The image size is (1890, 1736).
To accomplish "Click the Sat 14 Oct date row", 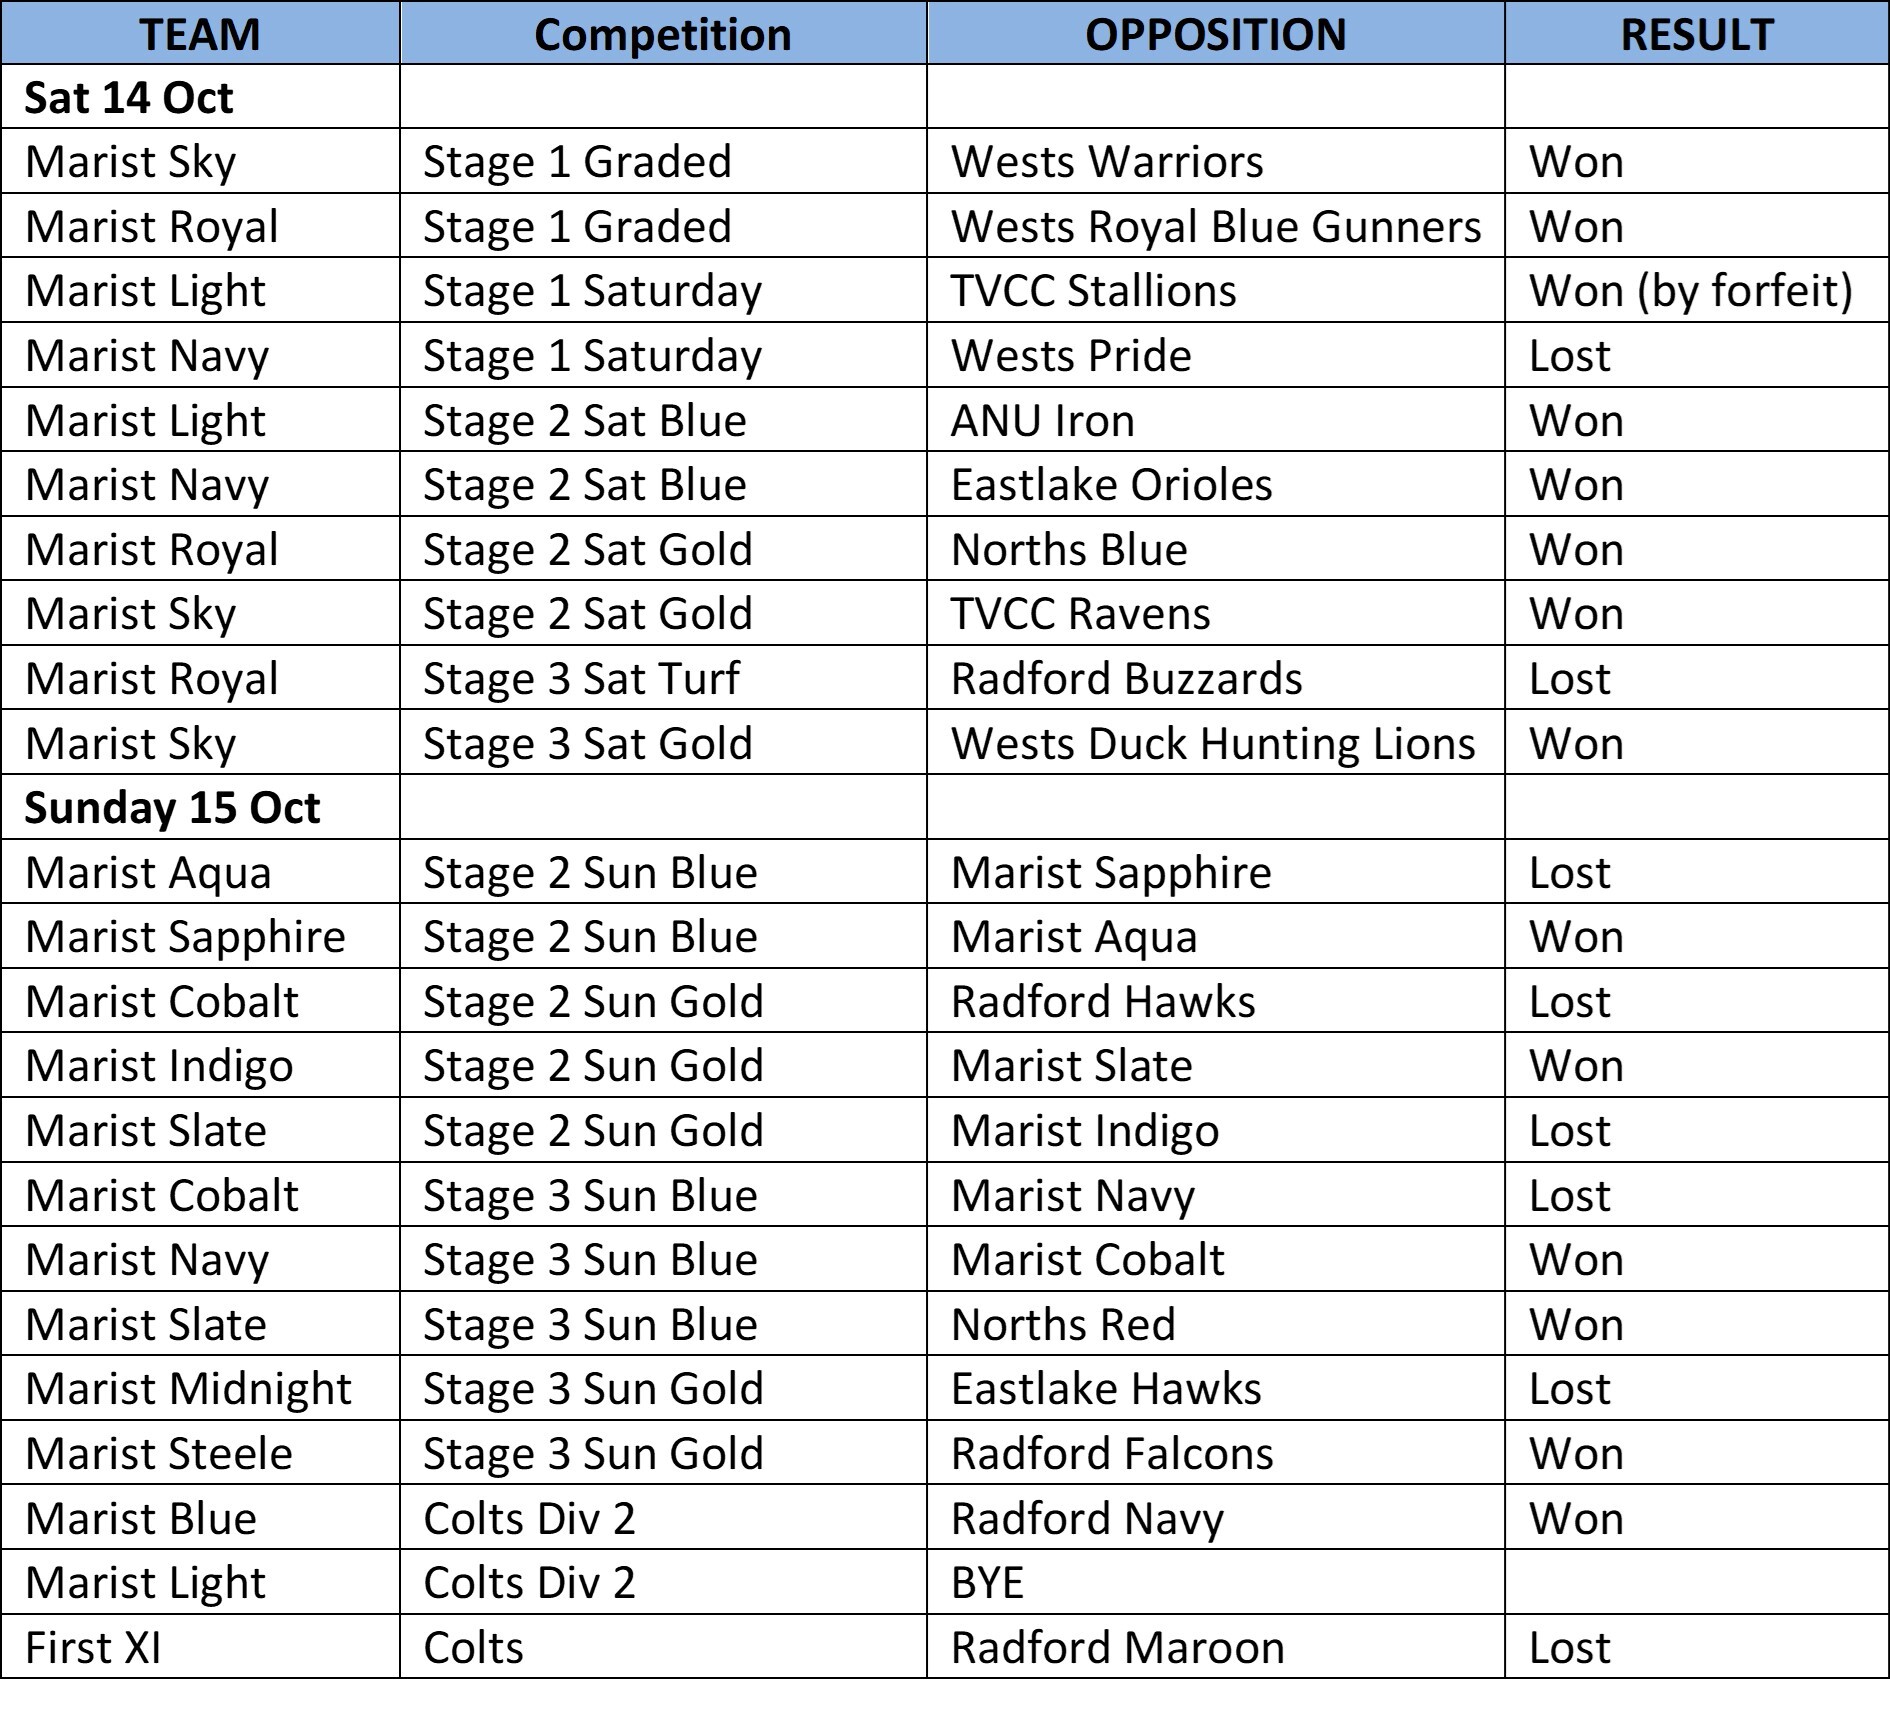I will 129,98.
